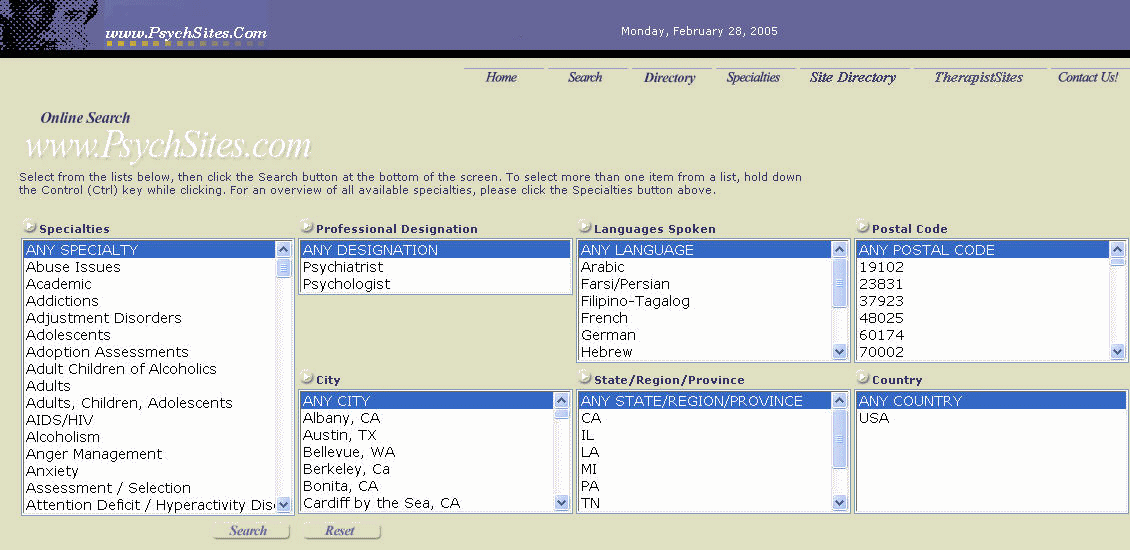Select Hebrew language
Screen dimensions: 1130x550
pos(705,352)
